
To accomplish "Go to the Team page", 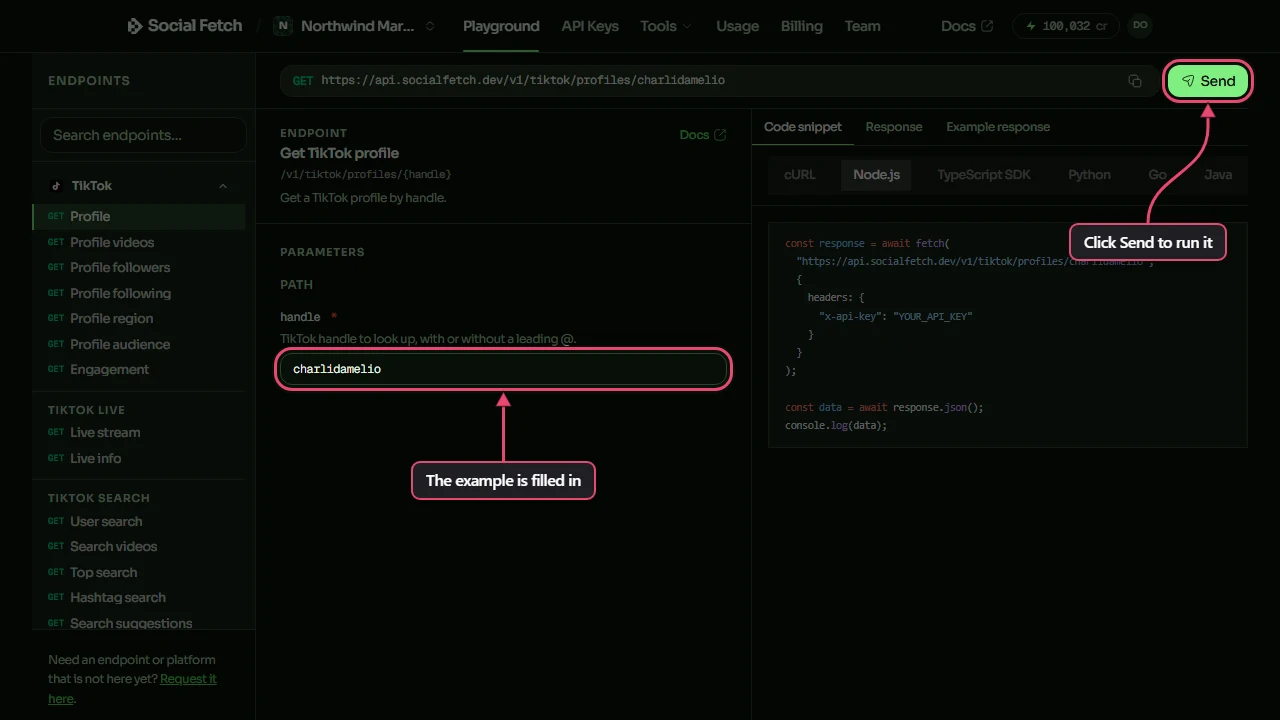I will coord(862,26).
